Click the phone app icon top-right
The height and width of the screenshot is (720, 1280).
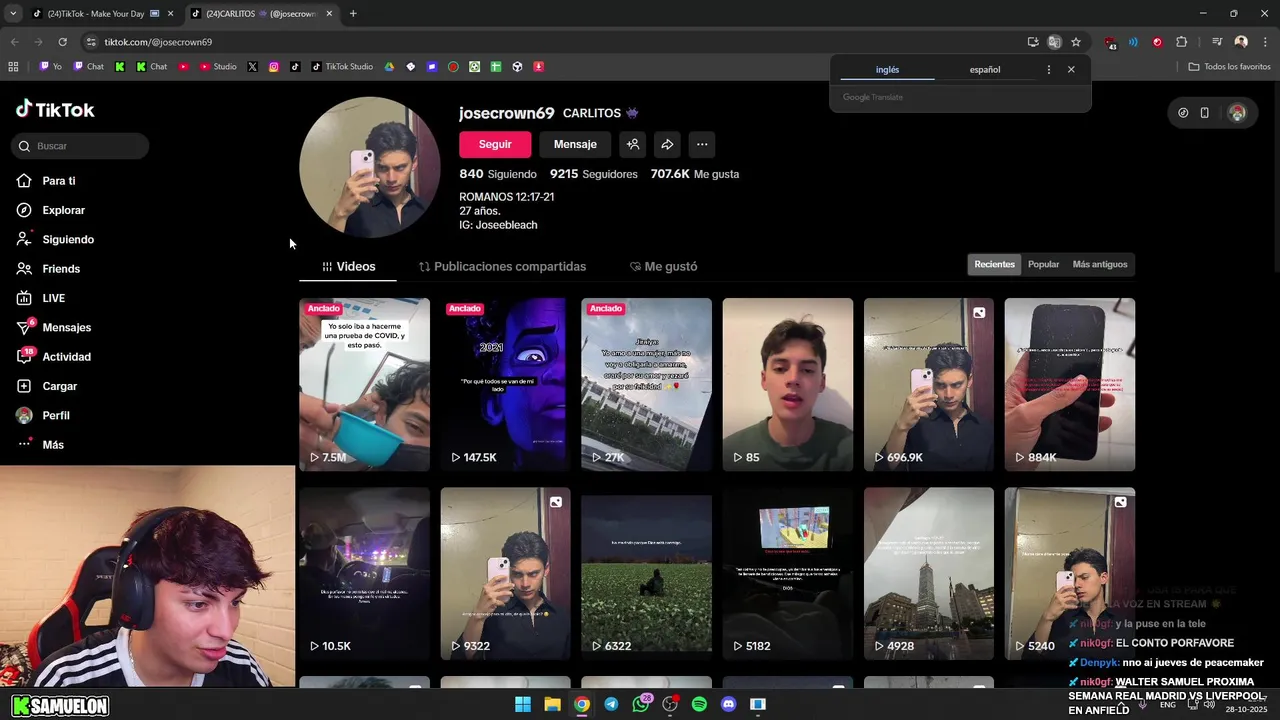pos(1204,113)
